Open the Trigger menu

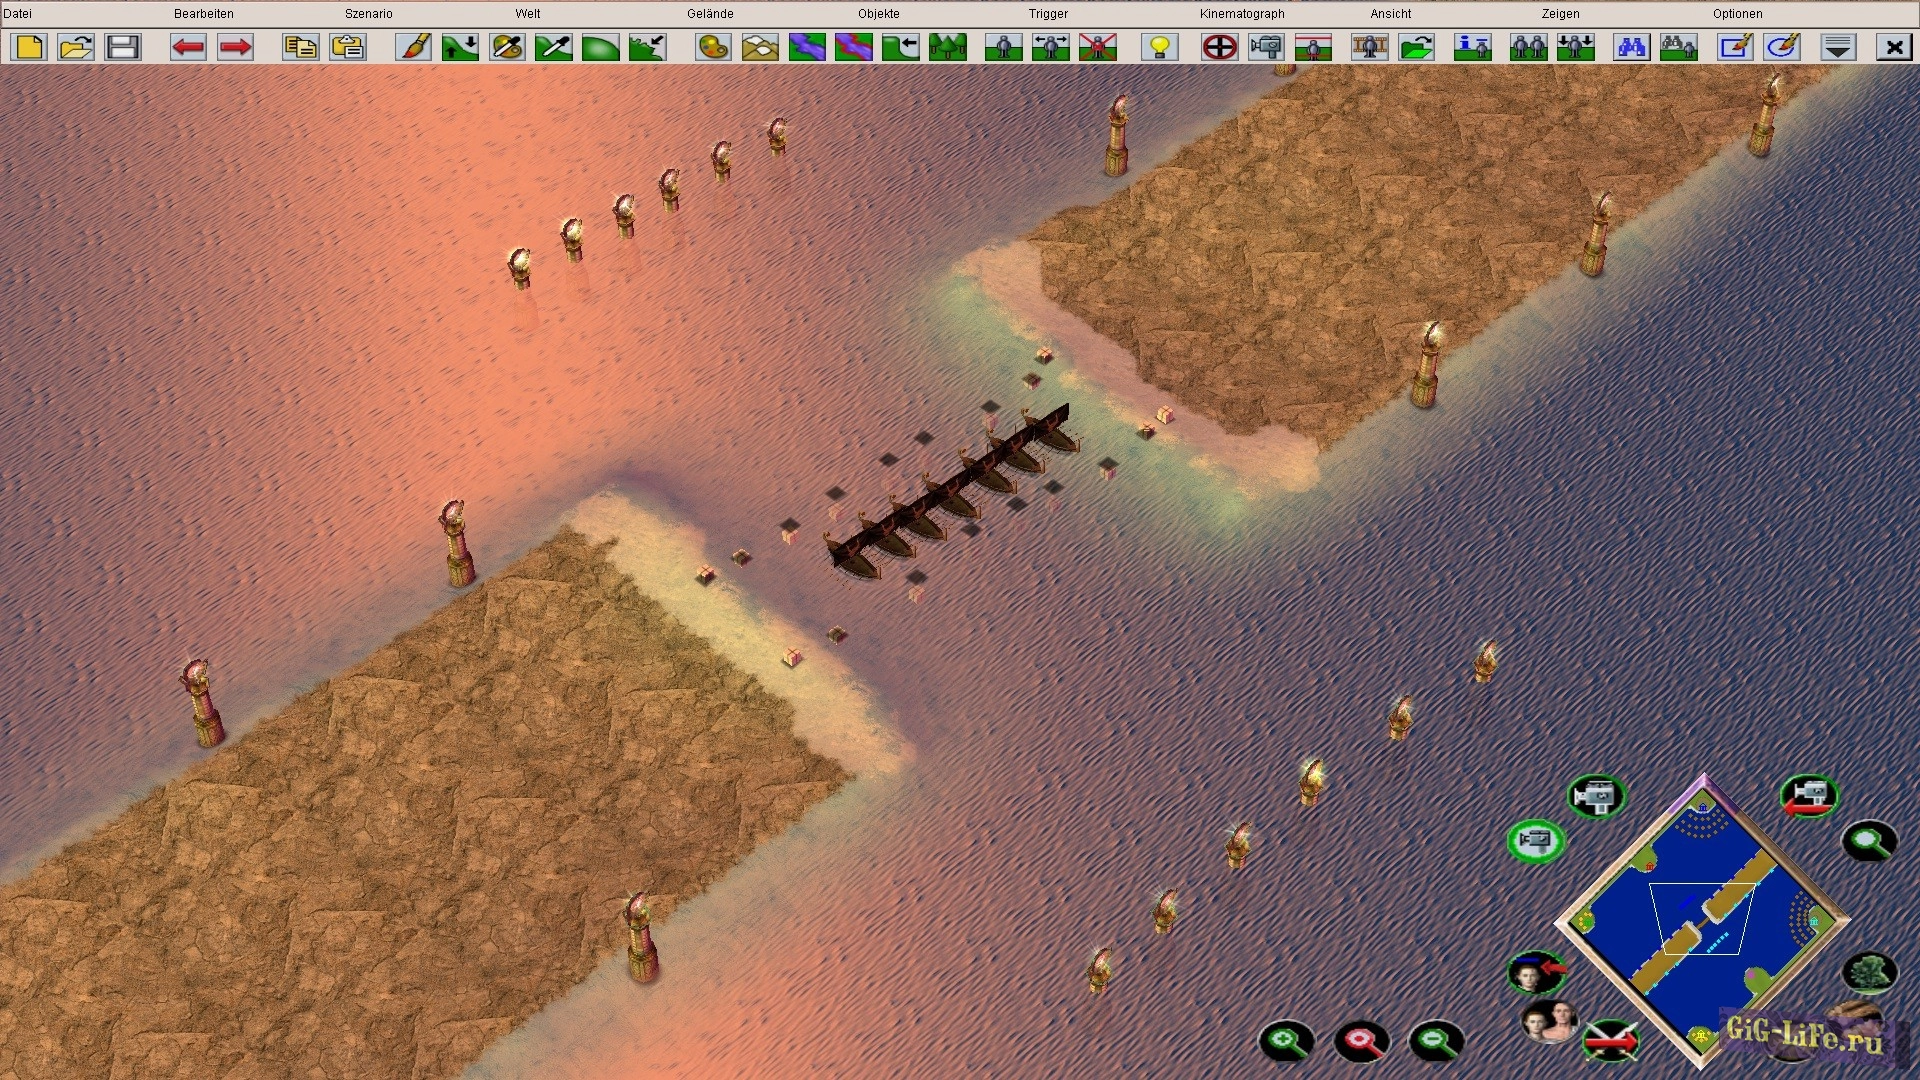tap(1048, 13)
